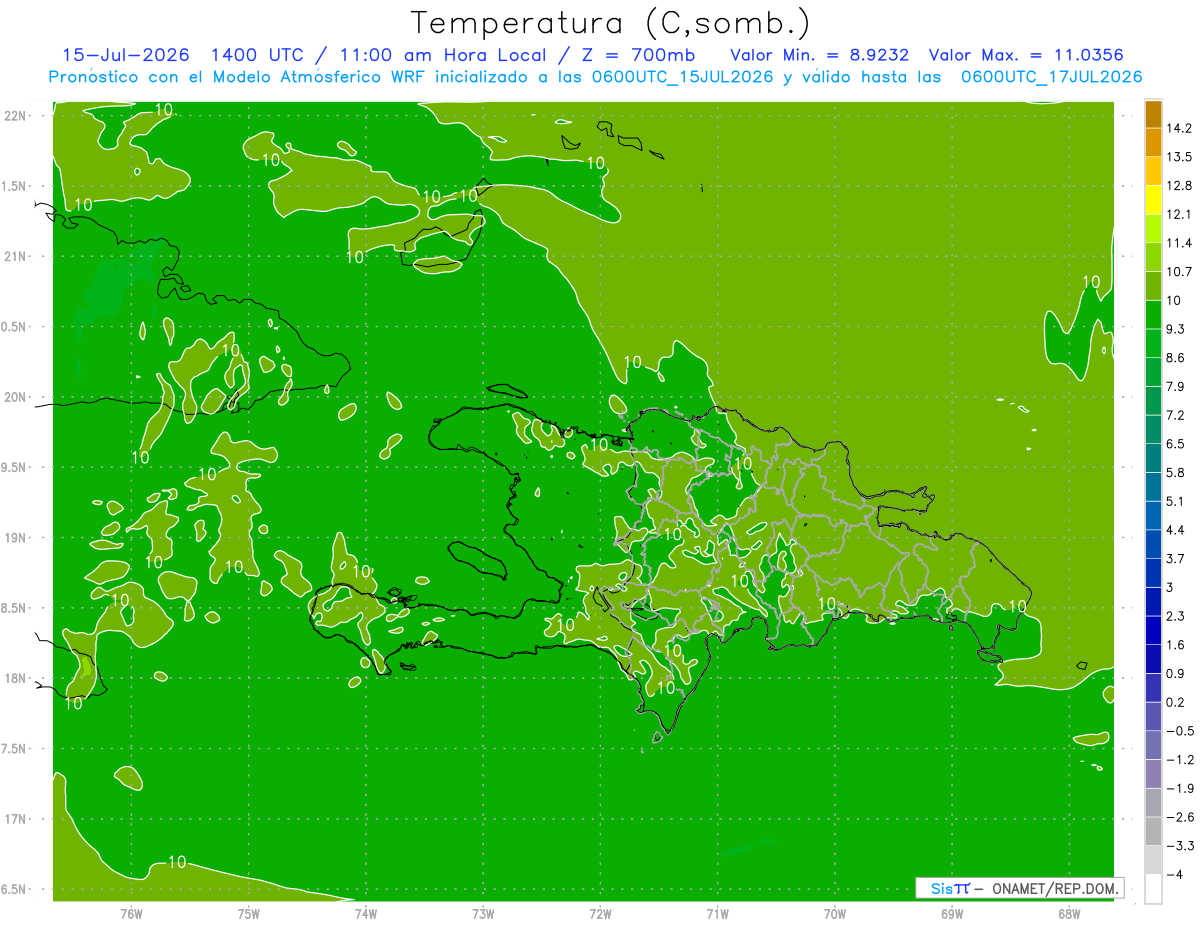The height and width of the screenshot is (927, 1200).
Task: Pick the bright yellow color scale segment
Action: click(1153, 200)
